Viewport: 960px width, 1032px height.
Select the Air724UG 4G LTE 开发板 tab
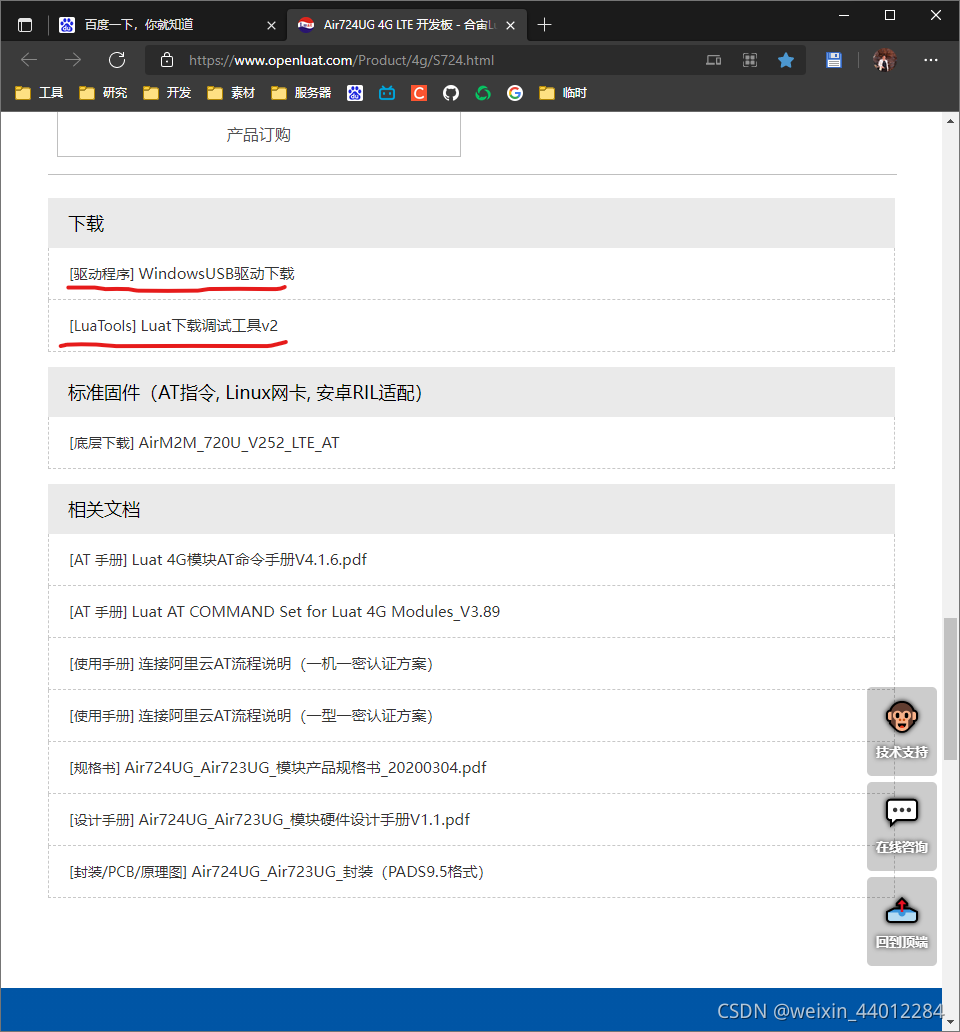click(x=409, y=25)
